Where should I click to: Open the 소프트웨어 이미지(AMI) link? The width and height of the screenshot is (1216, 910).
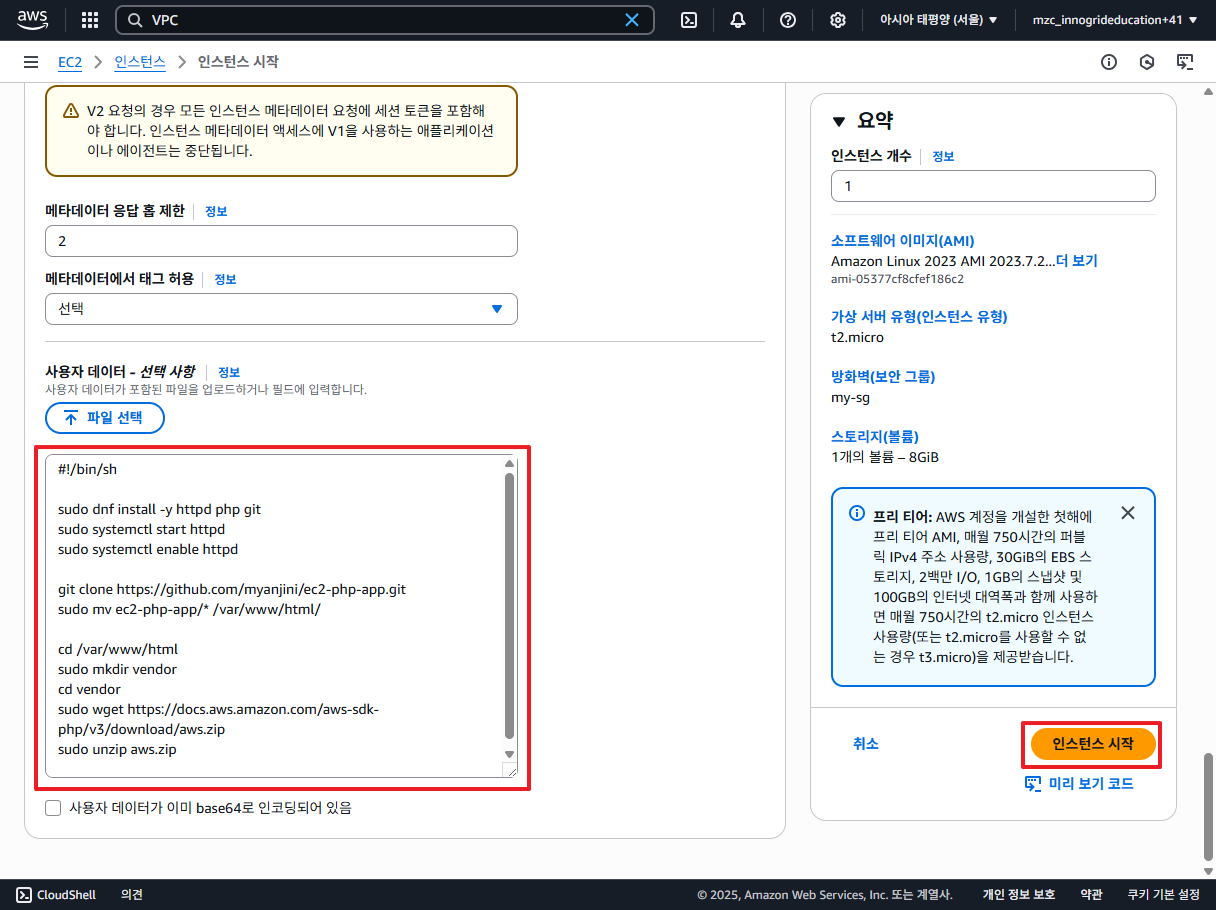coord(902,241)
